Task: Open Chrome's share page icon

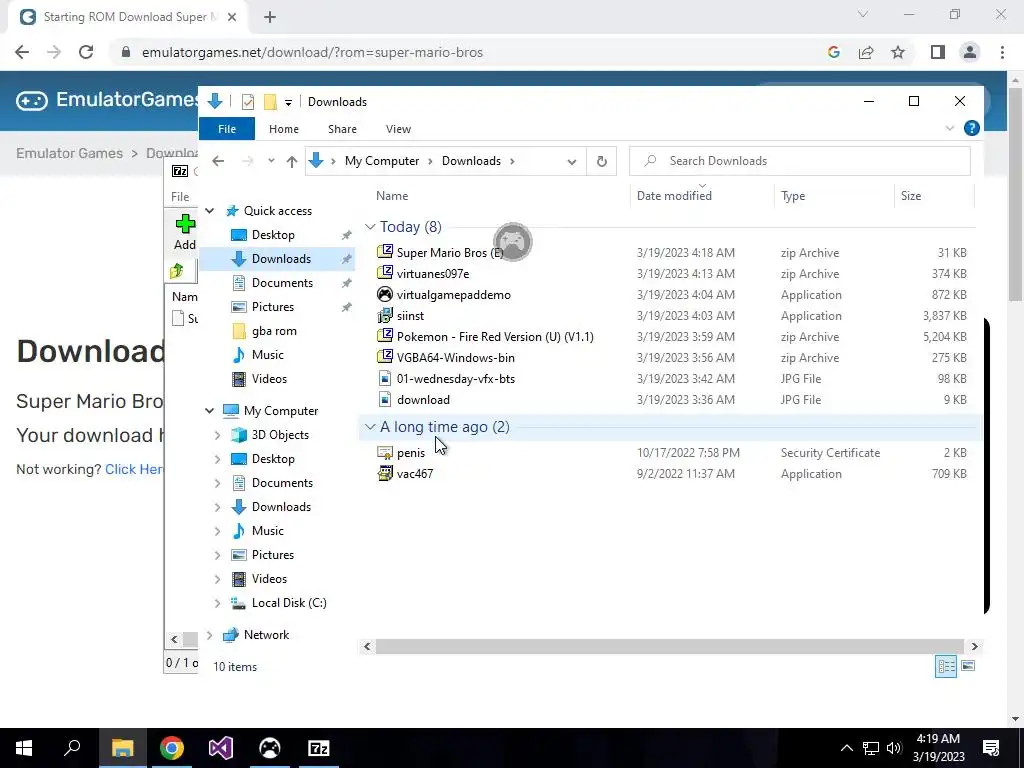Action: (866, 52)
